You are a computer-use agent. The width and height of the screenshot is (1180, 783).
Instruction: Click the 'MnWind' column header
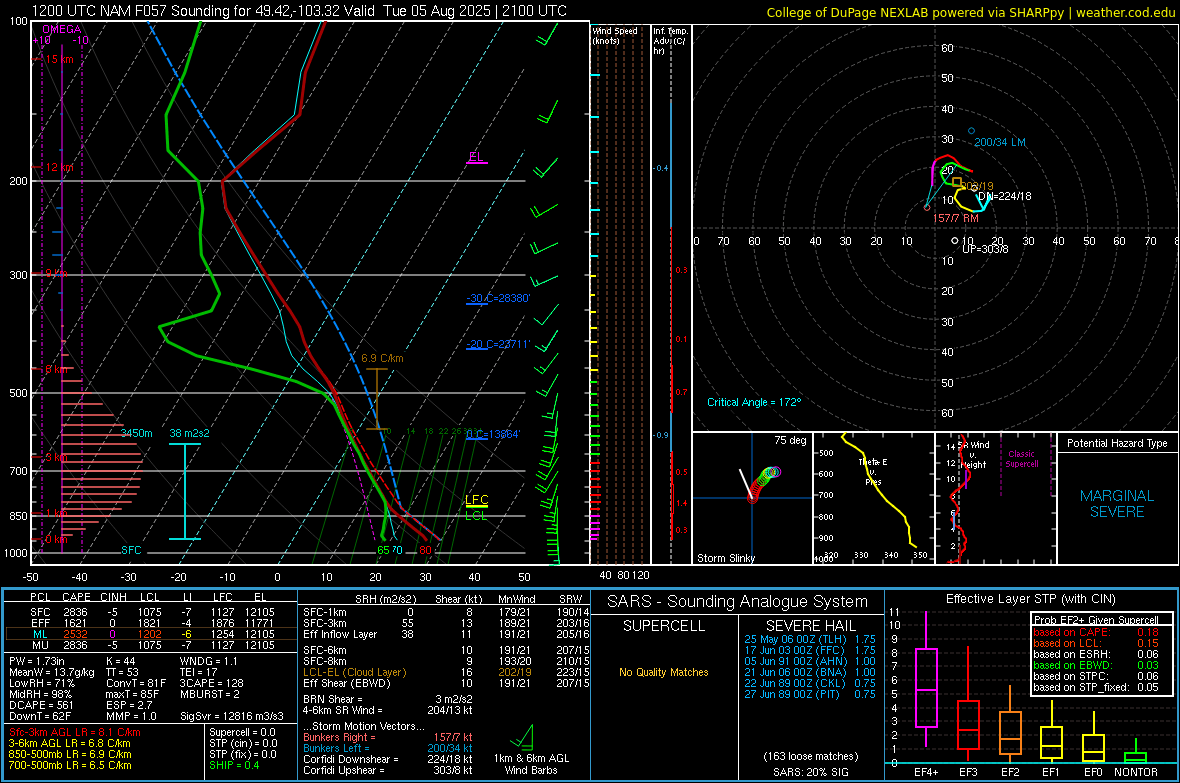(516, 599)
